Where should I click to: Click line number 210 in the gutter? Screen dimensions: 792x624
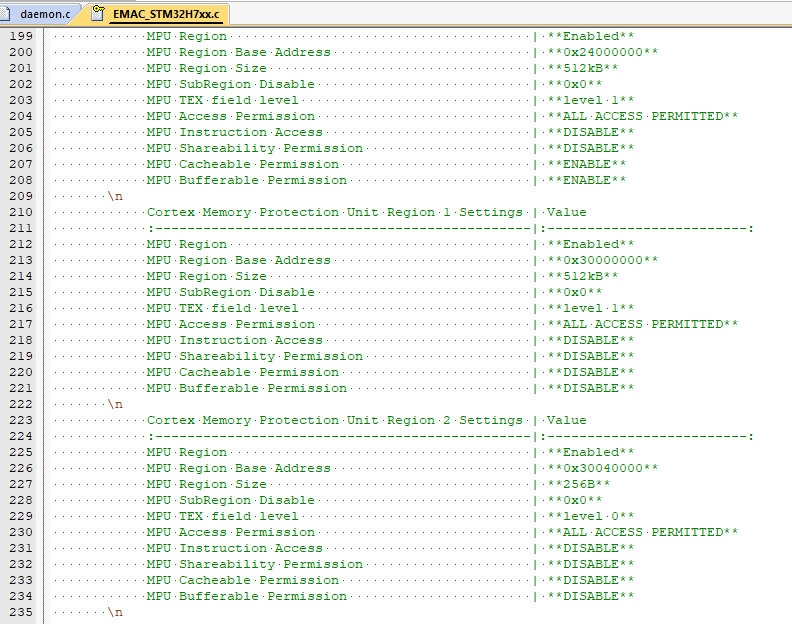point(21,212)
